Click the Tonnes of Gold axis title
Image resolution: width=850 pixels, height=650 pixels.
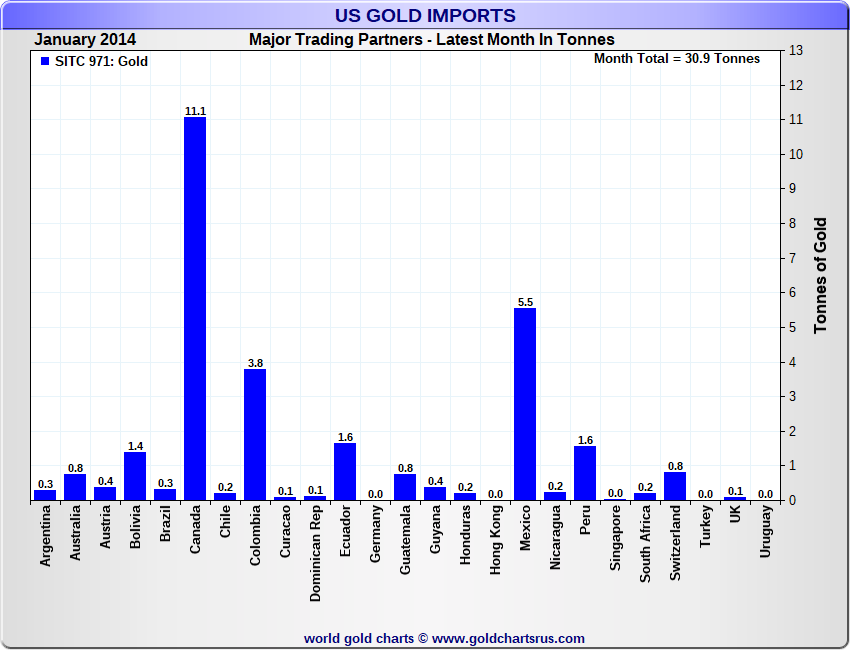[821, 275]
